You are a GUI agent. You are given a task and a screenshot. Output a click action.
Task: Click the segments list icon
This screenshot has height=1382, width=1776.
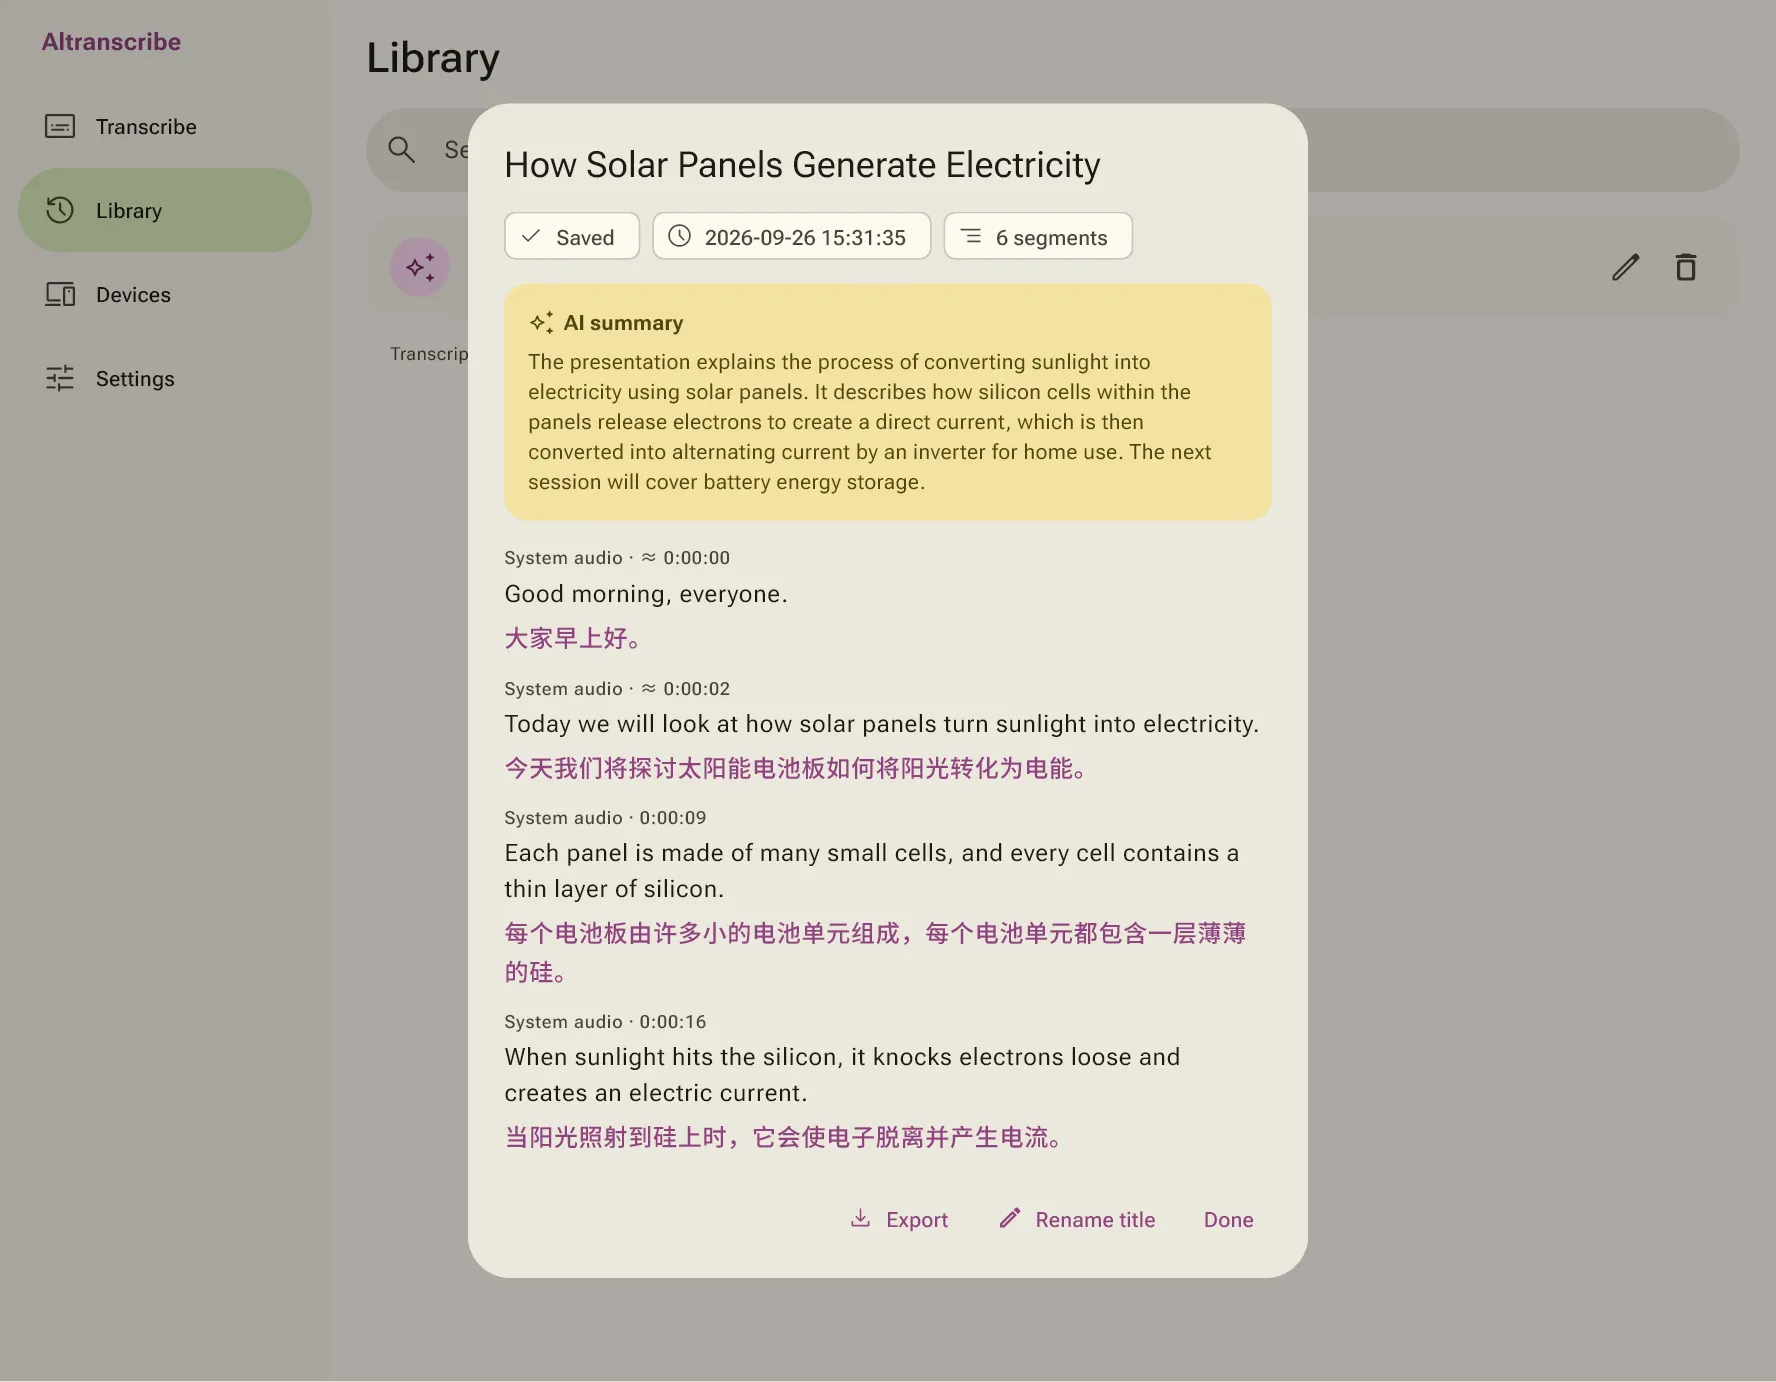[x=971, y=236]
